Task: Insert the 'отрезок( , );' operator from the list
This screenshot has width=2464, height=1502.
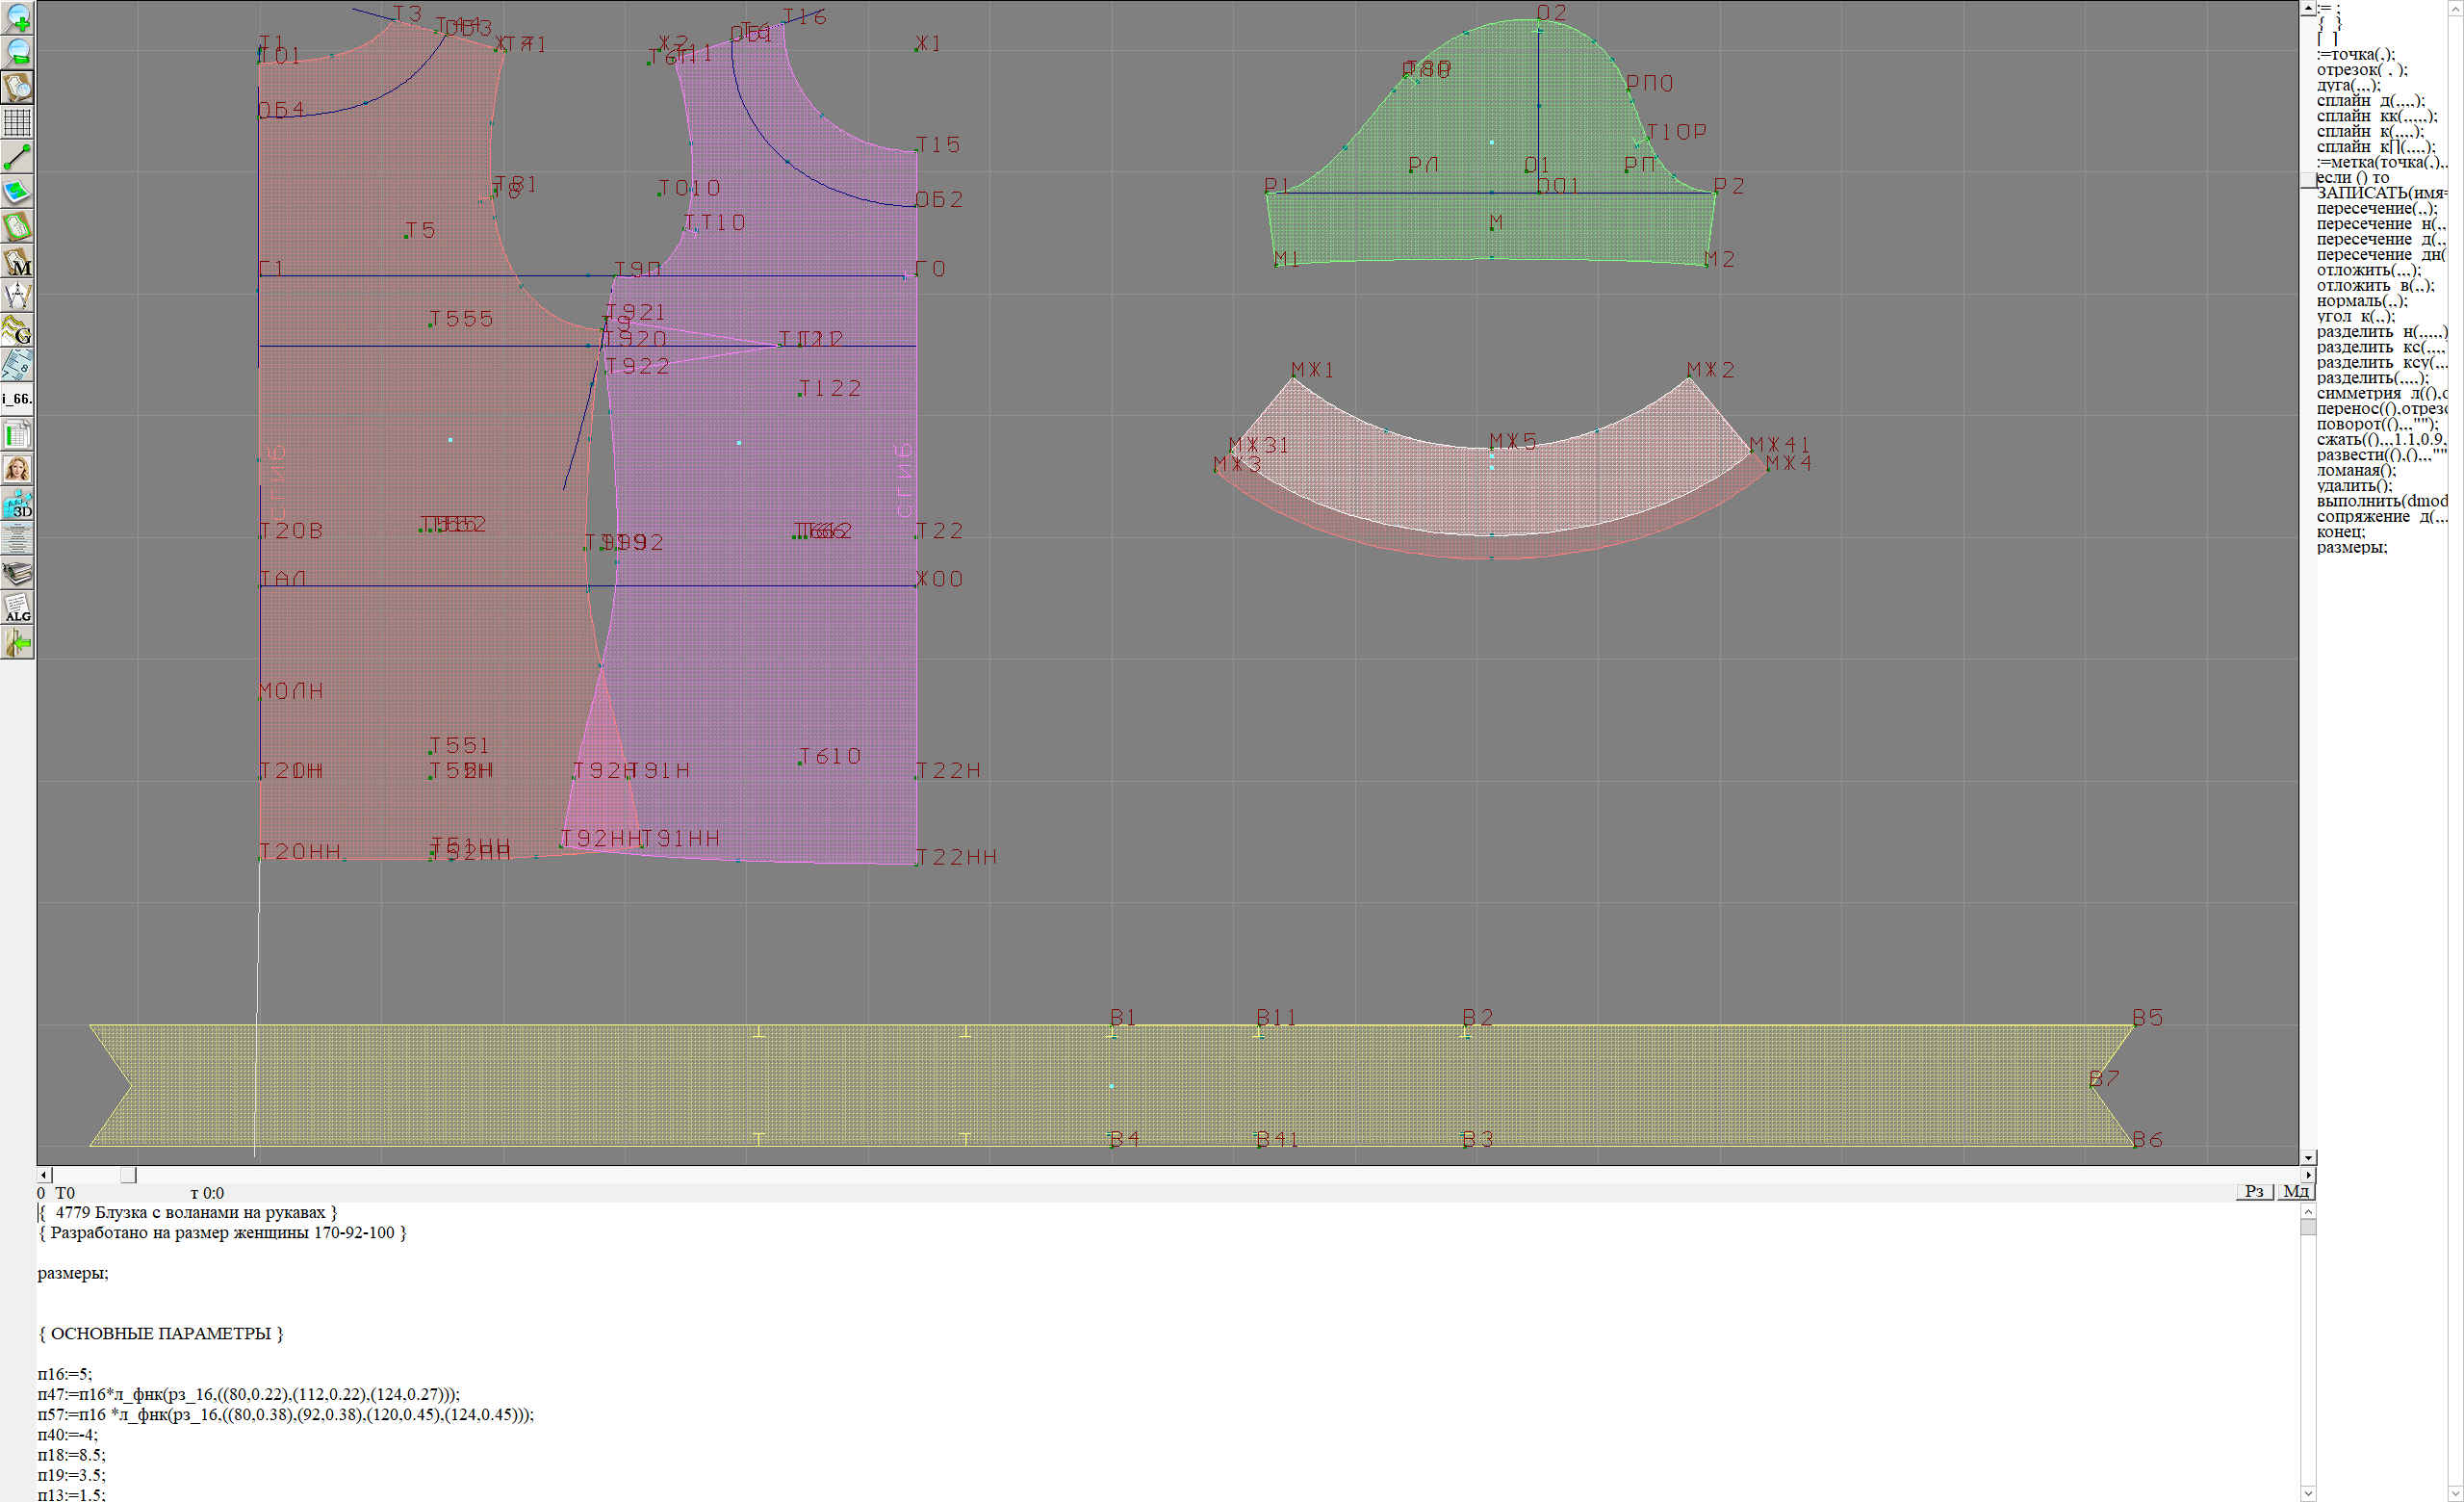Action: click(2361, 70)
